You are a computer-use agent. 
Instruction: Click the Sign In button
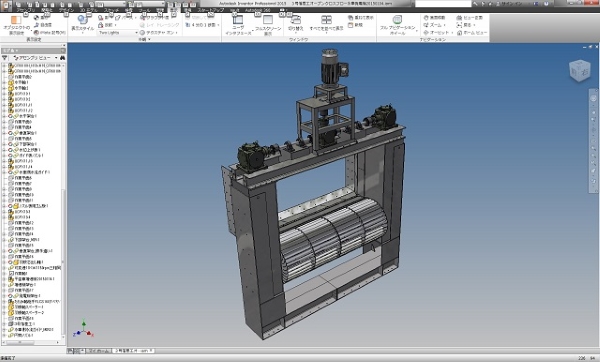(x=510, y=4)
